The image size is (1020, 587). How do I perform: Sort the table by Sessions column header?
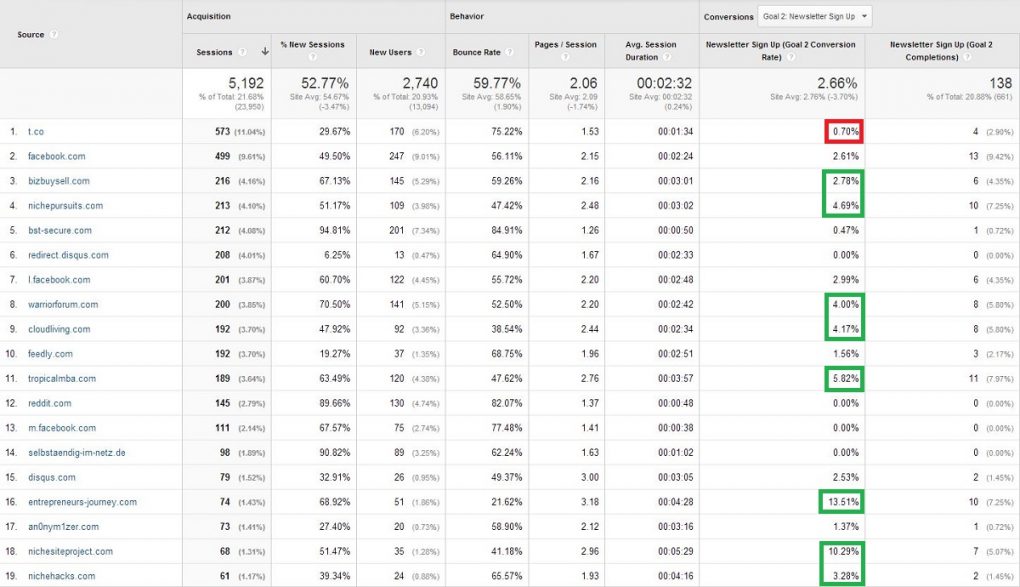214,52
